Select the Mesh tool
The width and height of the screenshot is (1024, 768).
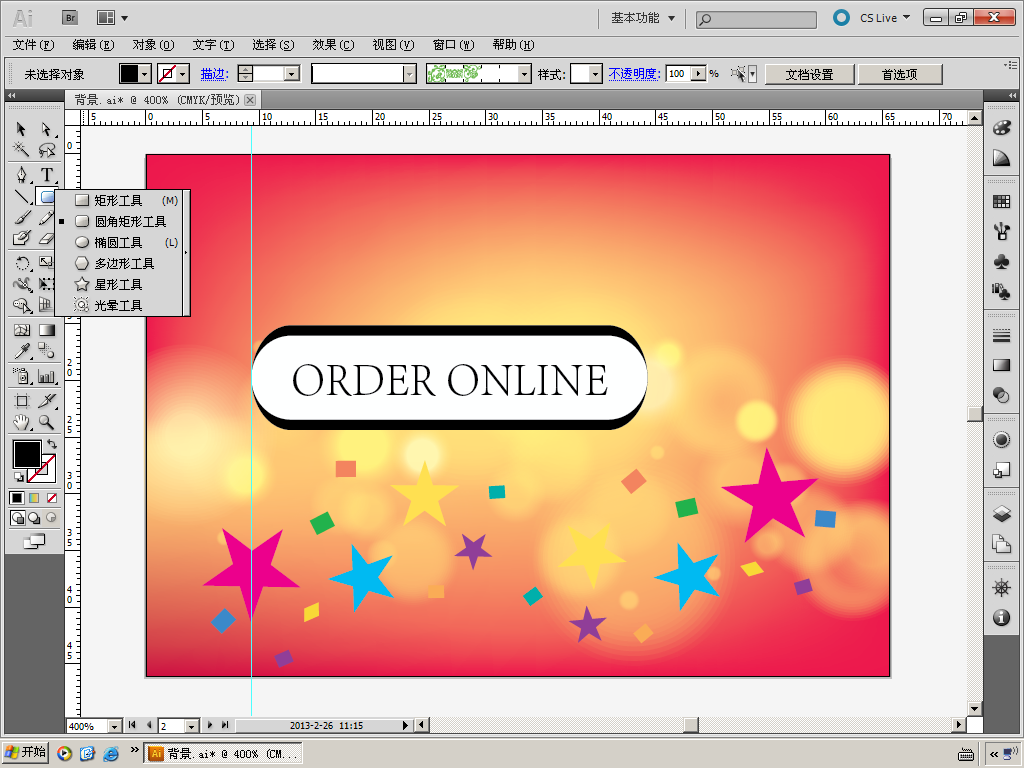pyautogui.click(x=21, y=330)
